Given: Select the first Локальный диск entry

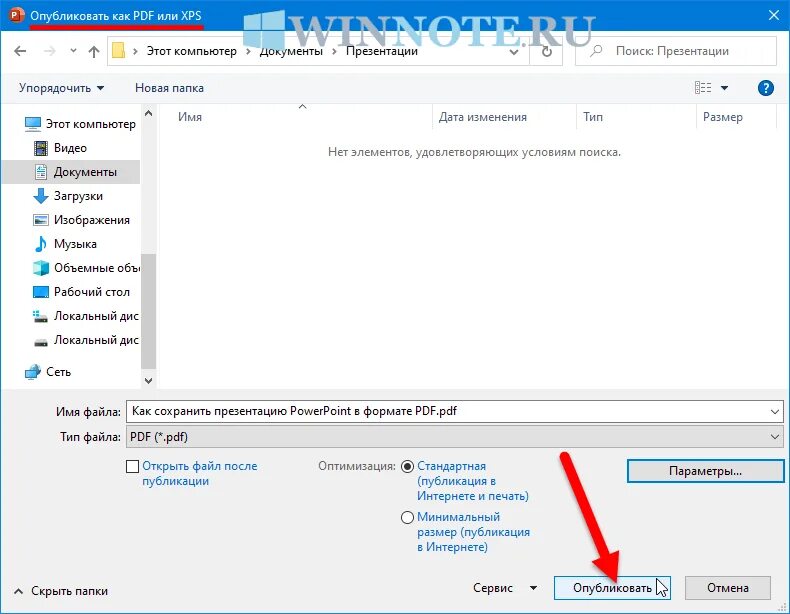Looking at the screenshot, I should (96, 316).
